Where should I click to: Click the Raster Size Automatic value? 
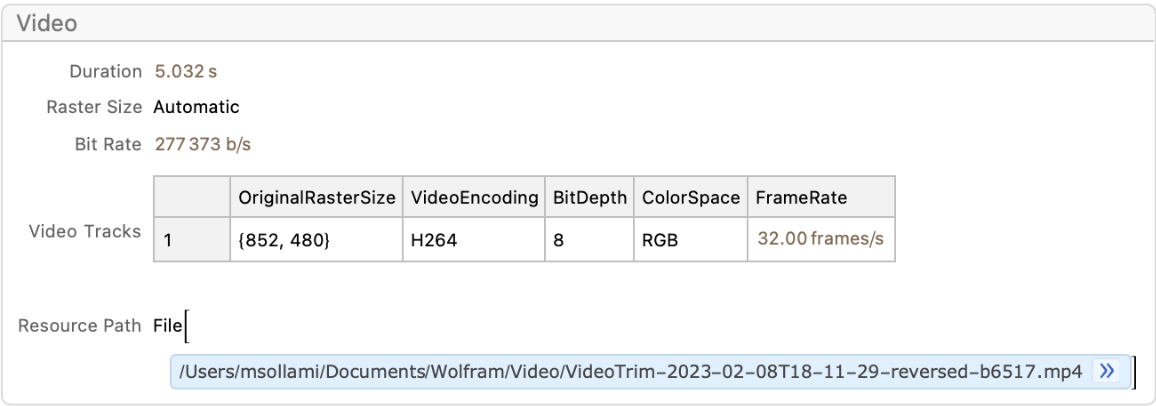click(196, 106)
